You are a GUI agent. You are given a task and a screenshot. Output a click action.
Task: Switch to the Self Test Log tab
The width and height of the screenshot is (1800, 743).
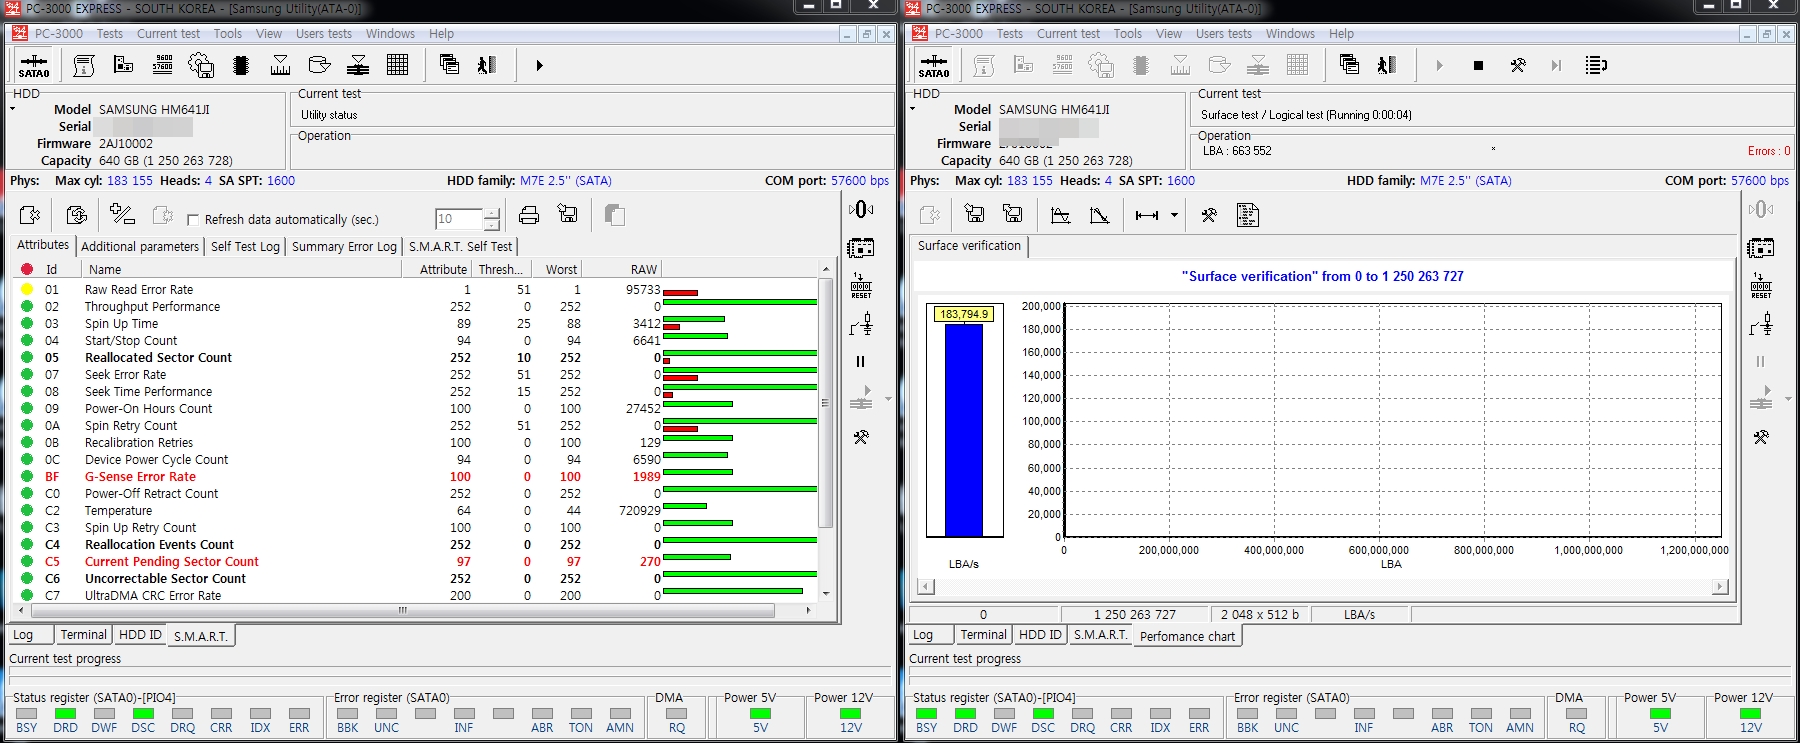point(245,246)
